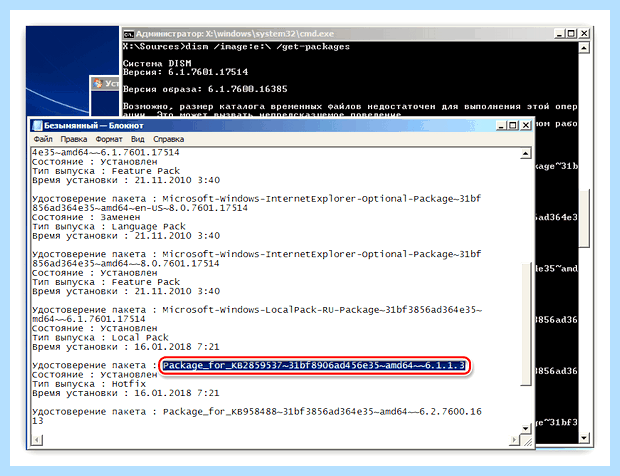The width and height of the screenshot is (620, 476).
Task: Click 'Время установки : 16.01.2018 7:21' under Hotfix
Action: coord(125,393)
